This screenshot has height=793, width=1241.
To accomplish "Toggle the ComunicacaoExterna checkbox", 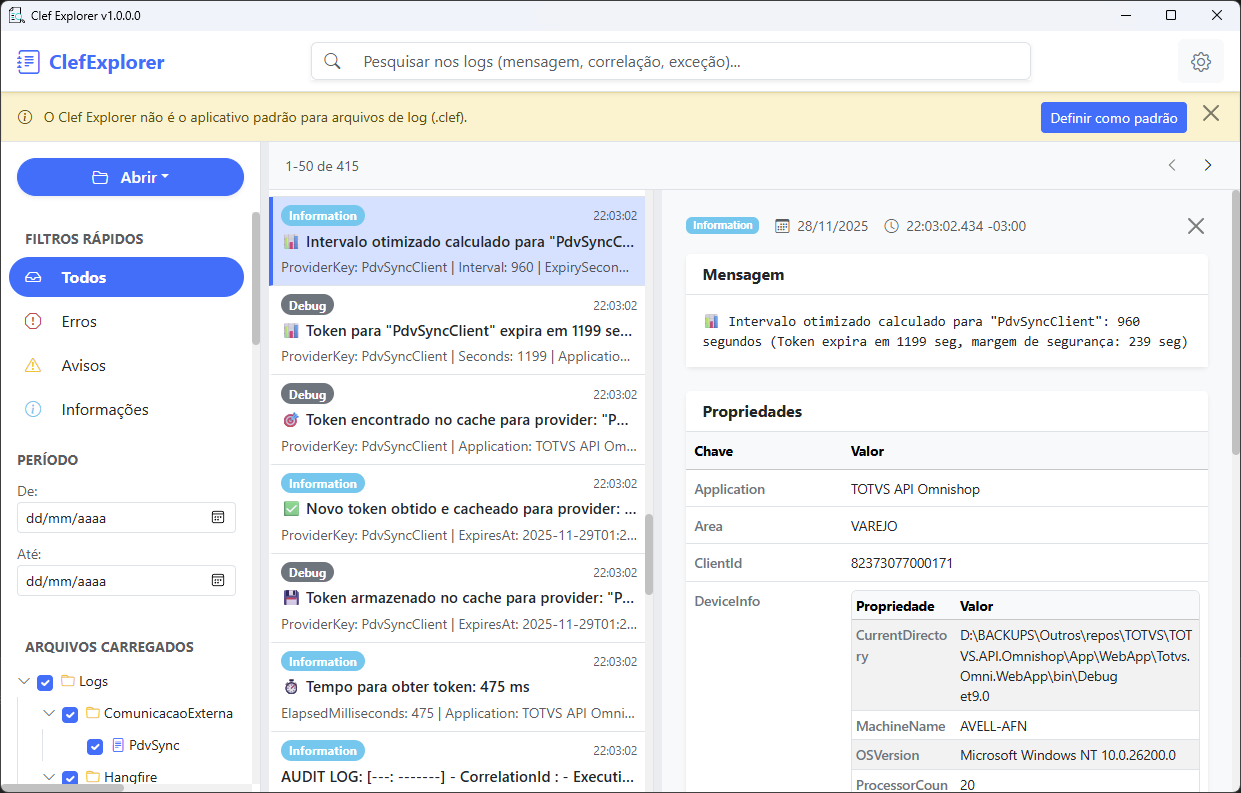I will point(70,713).
